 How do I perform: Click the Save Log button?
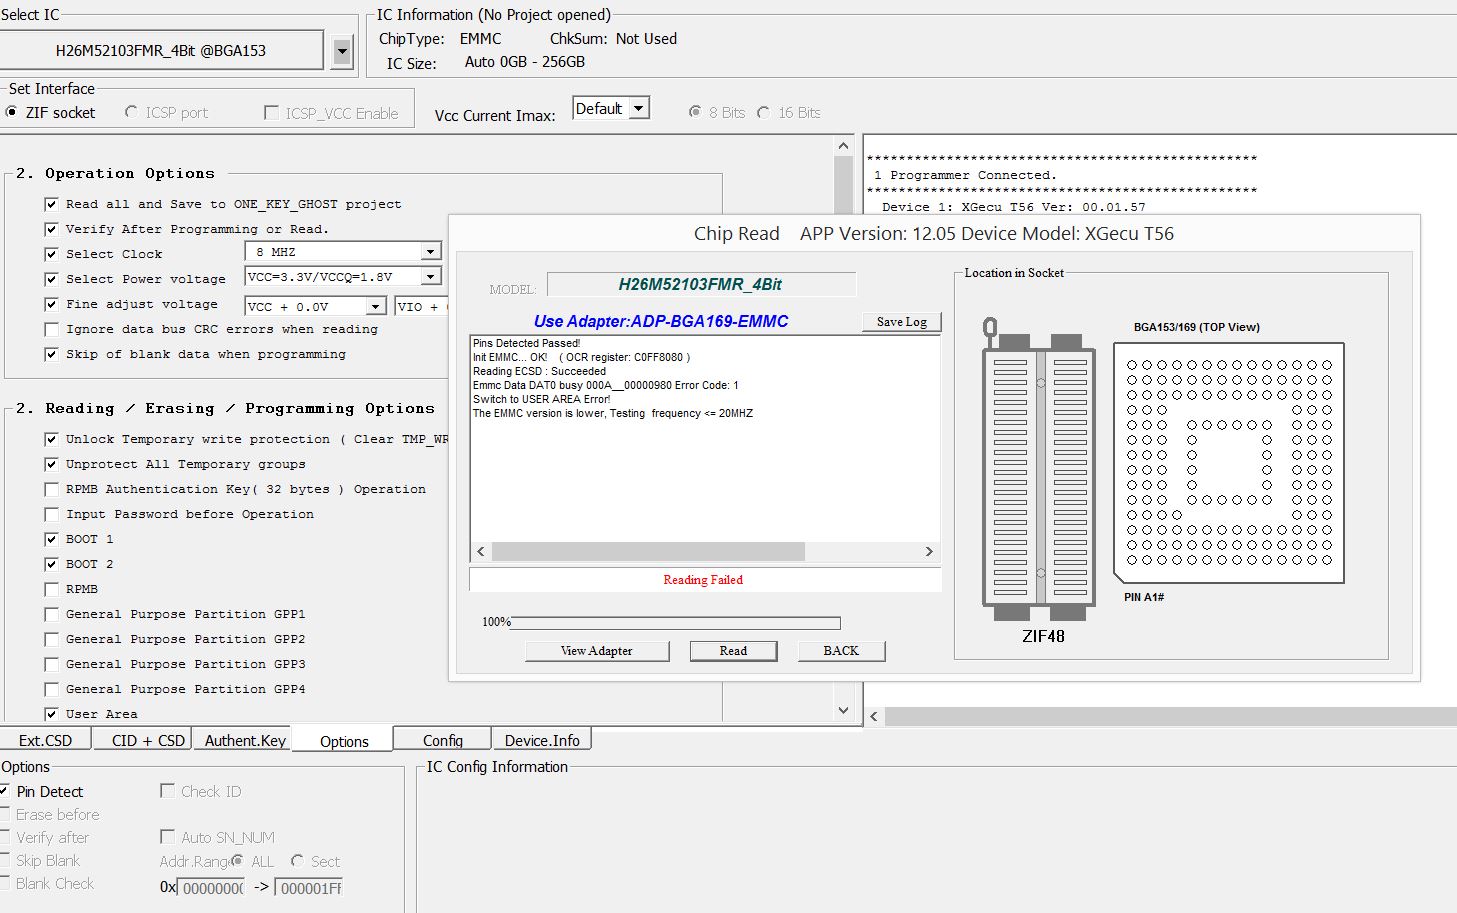[x=901, y=321]
